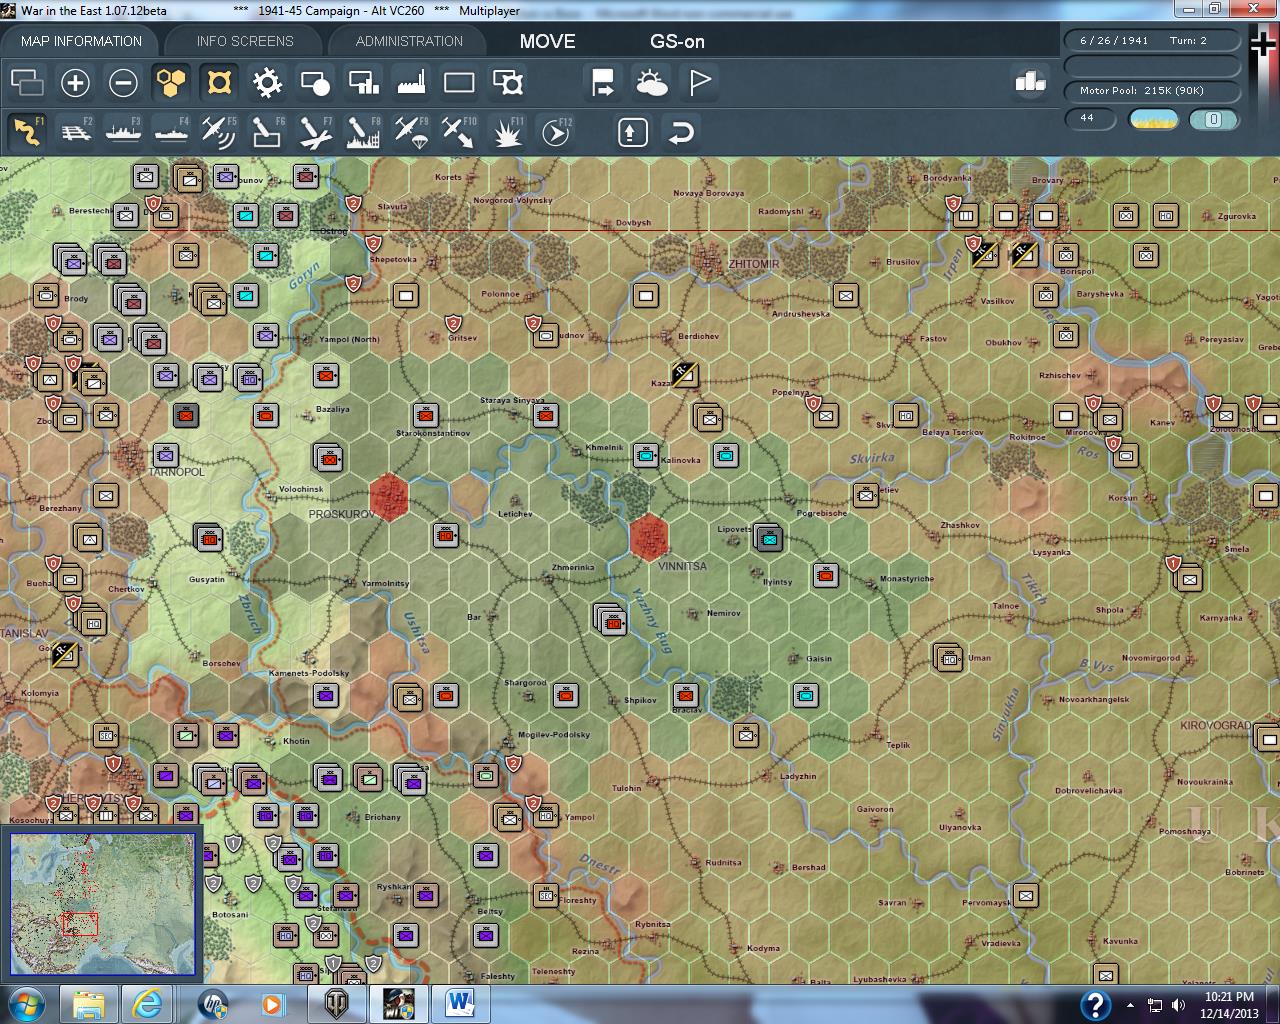Click the empty rectangle toolbar icon
This screenshot has width=1280, height=1024.
click(x=459, y=82)
